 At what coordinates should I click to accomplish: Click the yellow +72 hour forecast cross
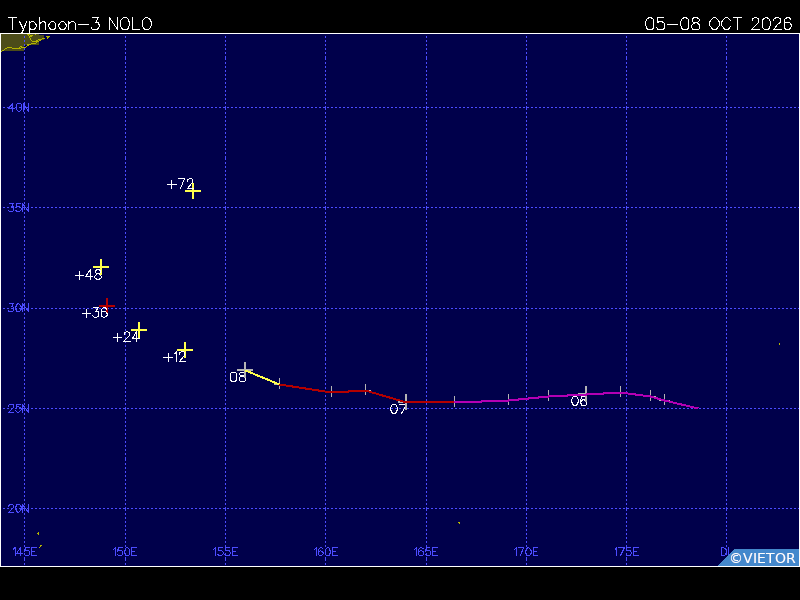click(193, 191)
